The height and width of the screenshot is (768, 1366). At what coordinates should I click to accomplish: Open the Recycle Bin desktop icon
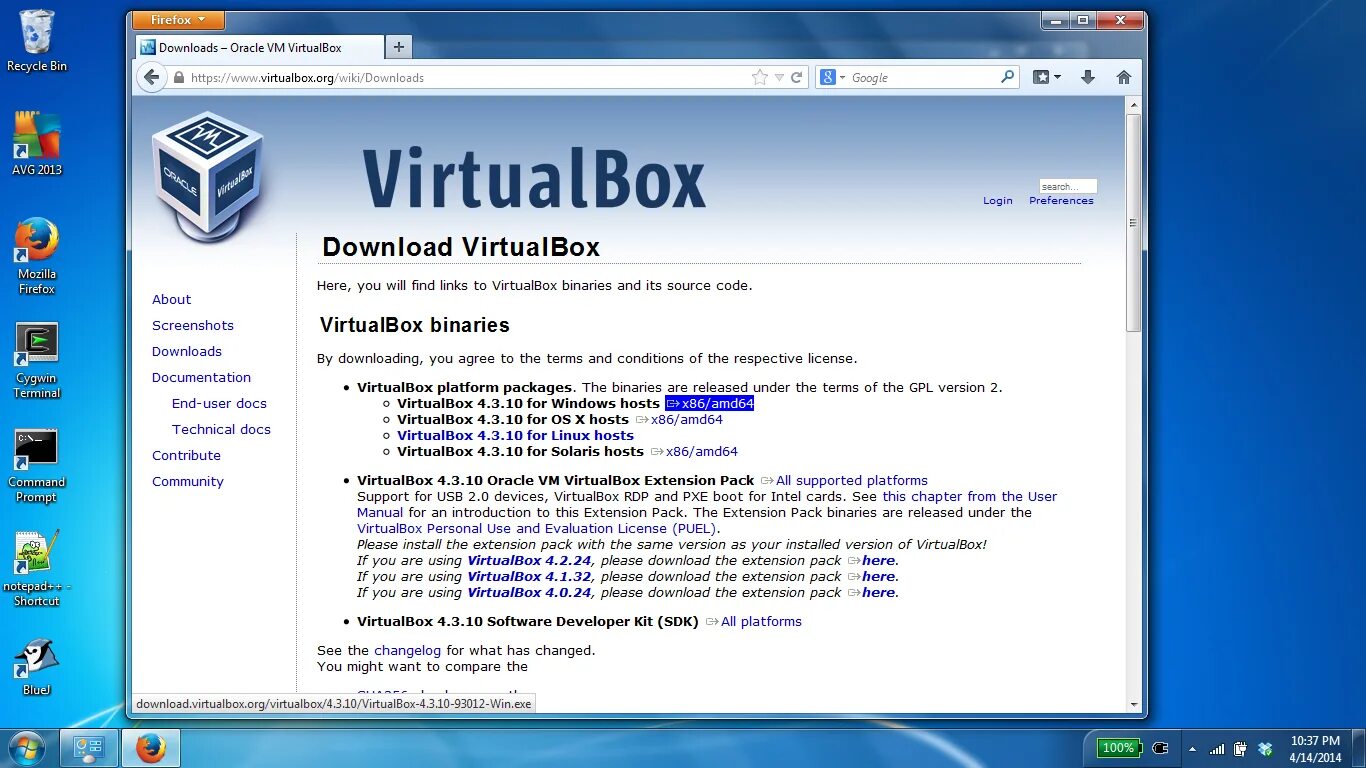tap(37, 40)
